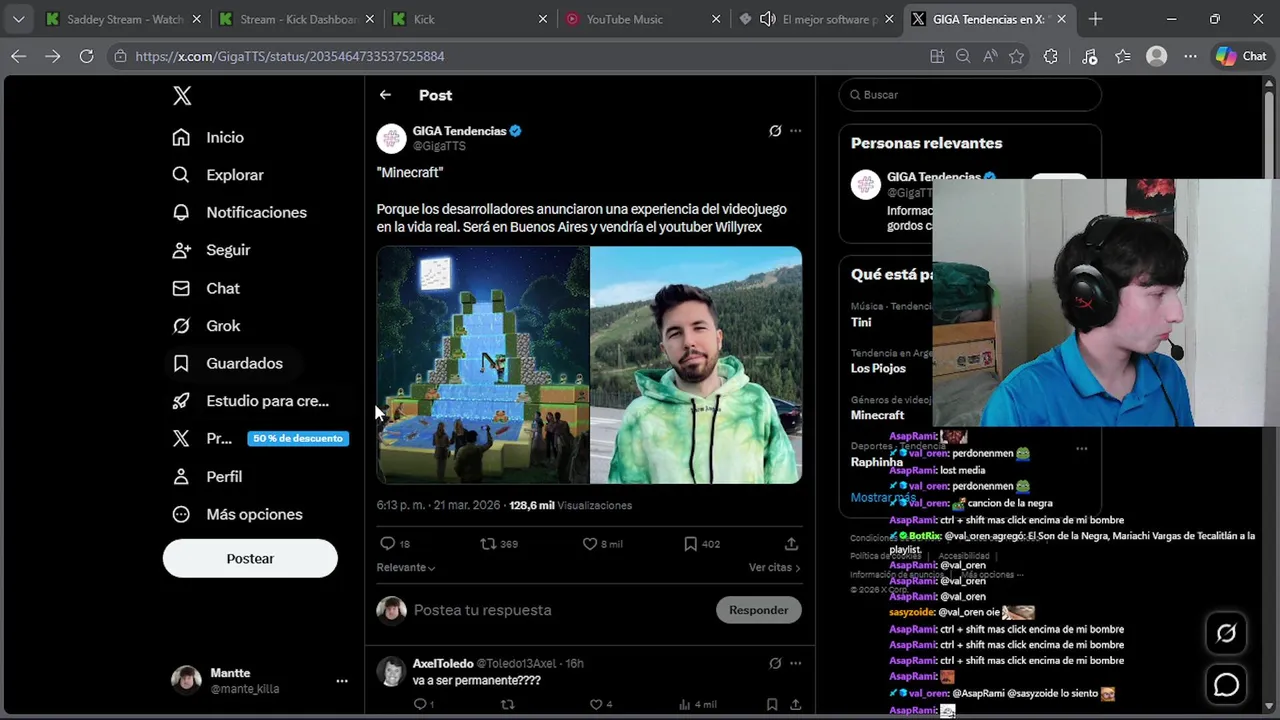Open the Tini trending topic
Viewport: 1280px width, 720px height.
861,322
